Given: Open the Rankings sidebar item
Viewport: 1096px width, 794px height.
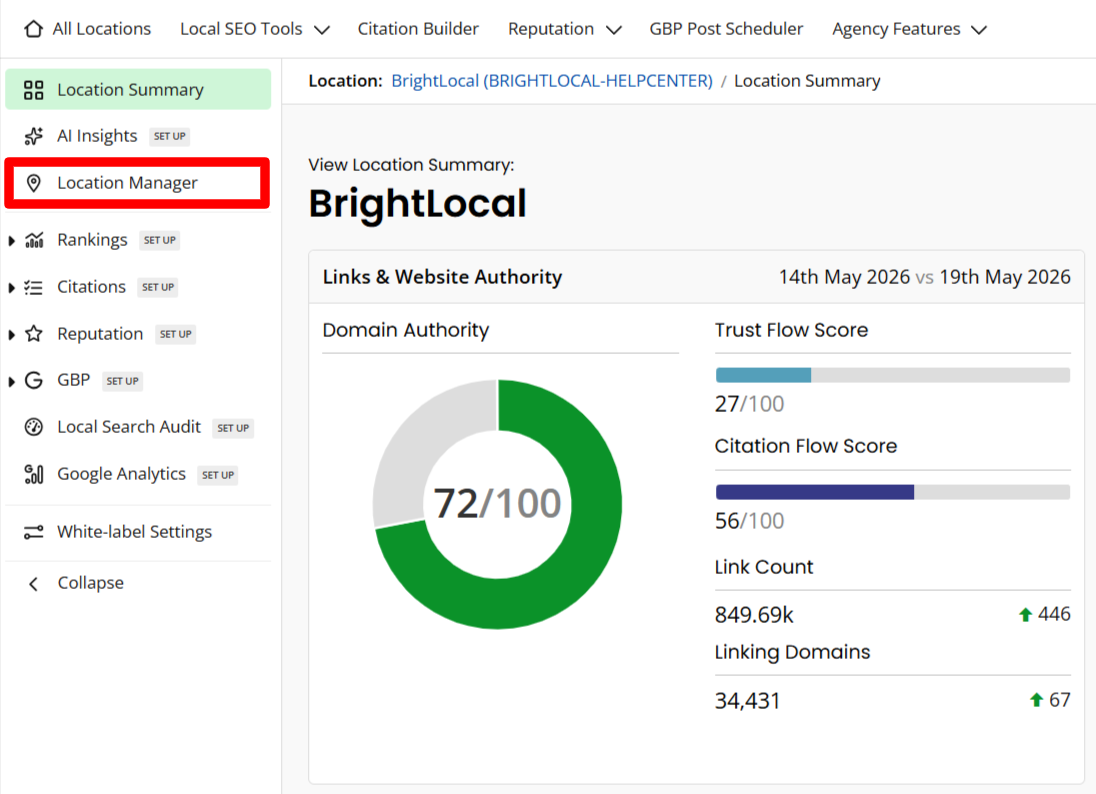Looking at the screenshot, I should [x=92, y=240].
